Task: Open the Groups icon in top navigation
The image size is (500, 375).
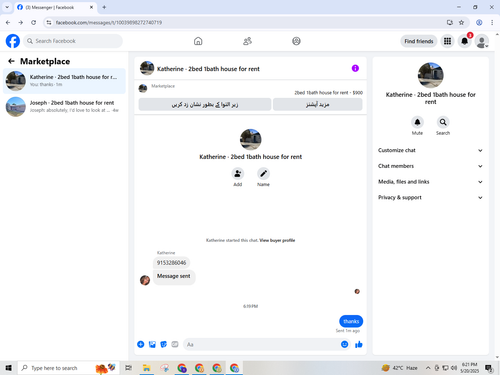Action: tap(296, 41)
